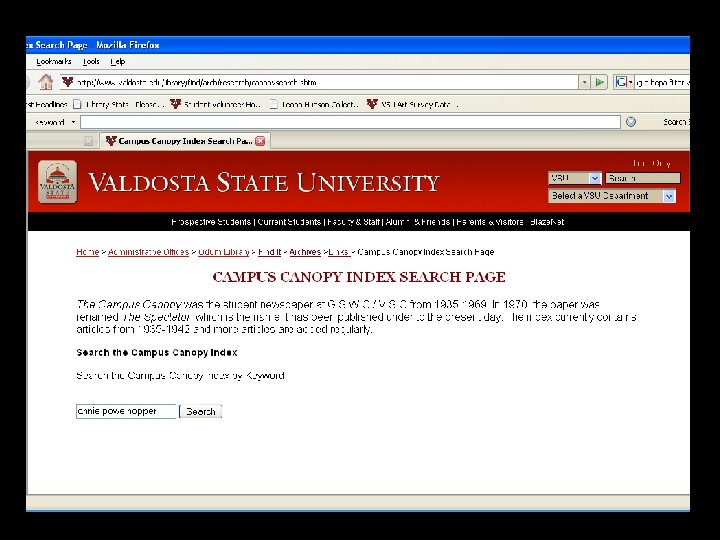
Task: Click the keyword toolbar text field
Action: (x=350, y=122)
